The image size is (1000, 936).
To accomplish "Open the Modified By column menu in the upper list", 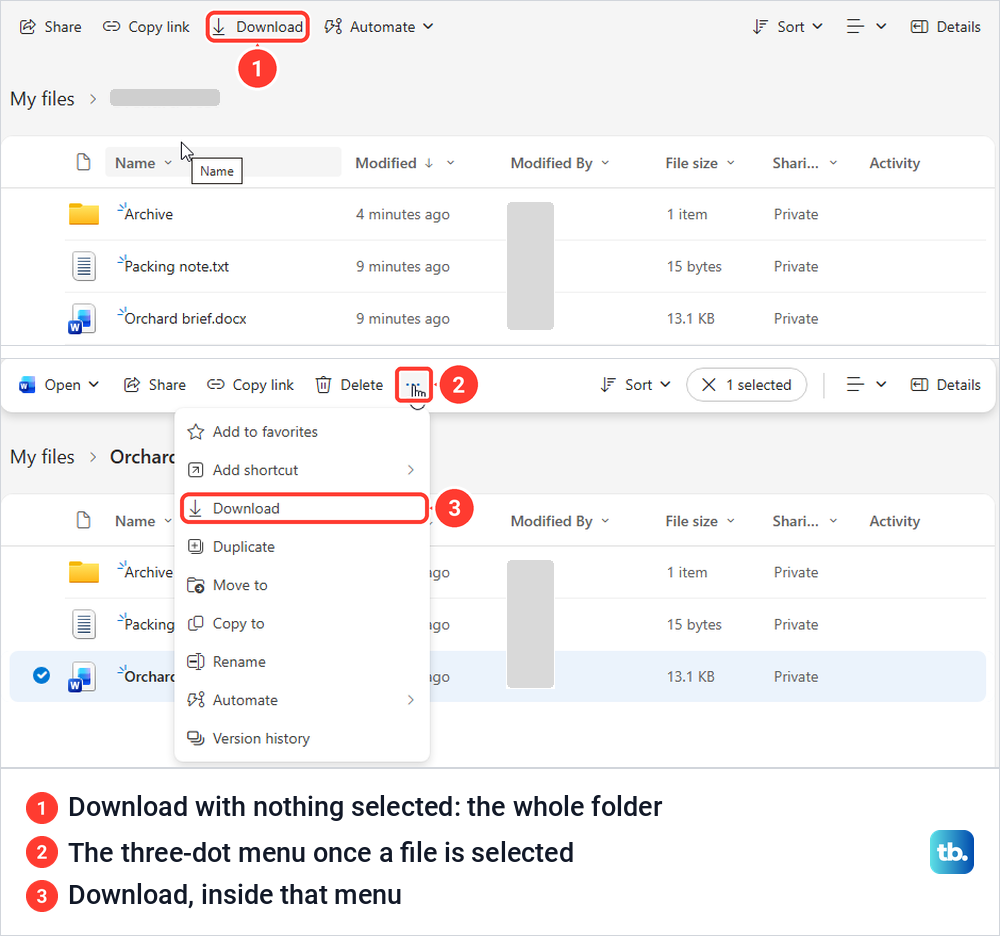I will pos(560,163).
